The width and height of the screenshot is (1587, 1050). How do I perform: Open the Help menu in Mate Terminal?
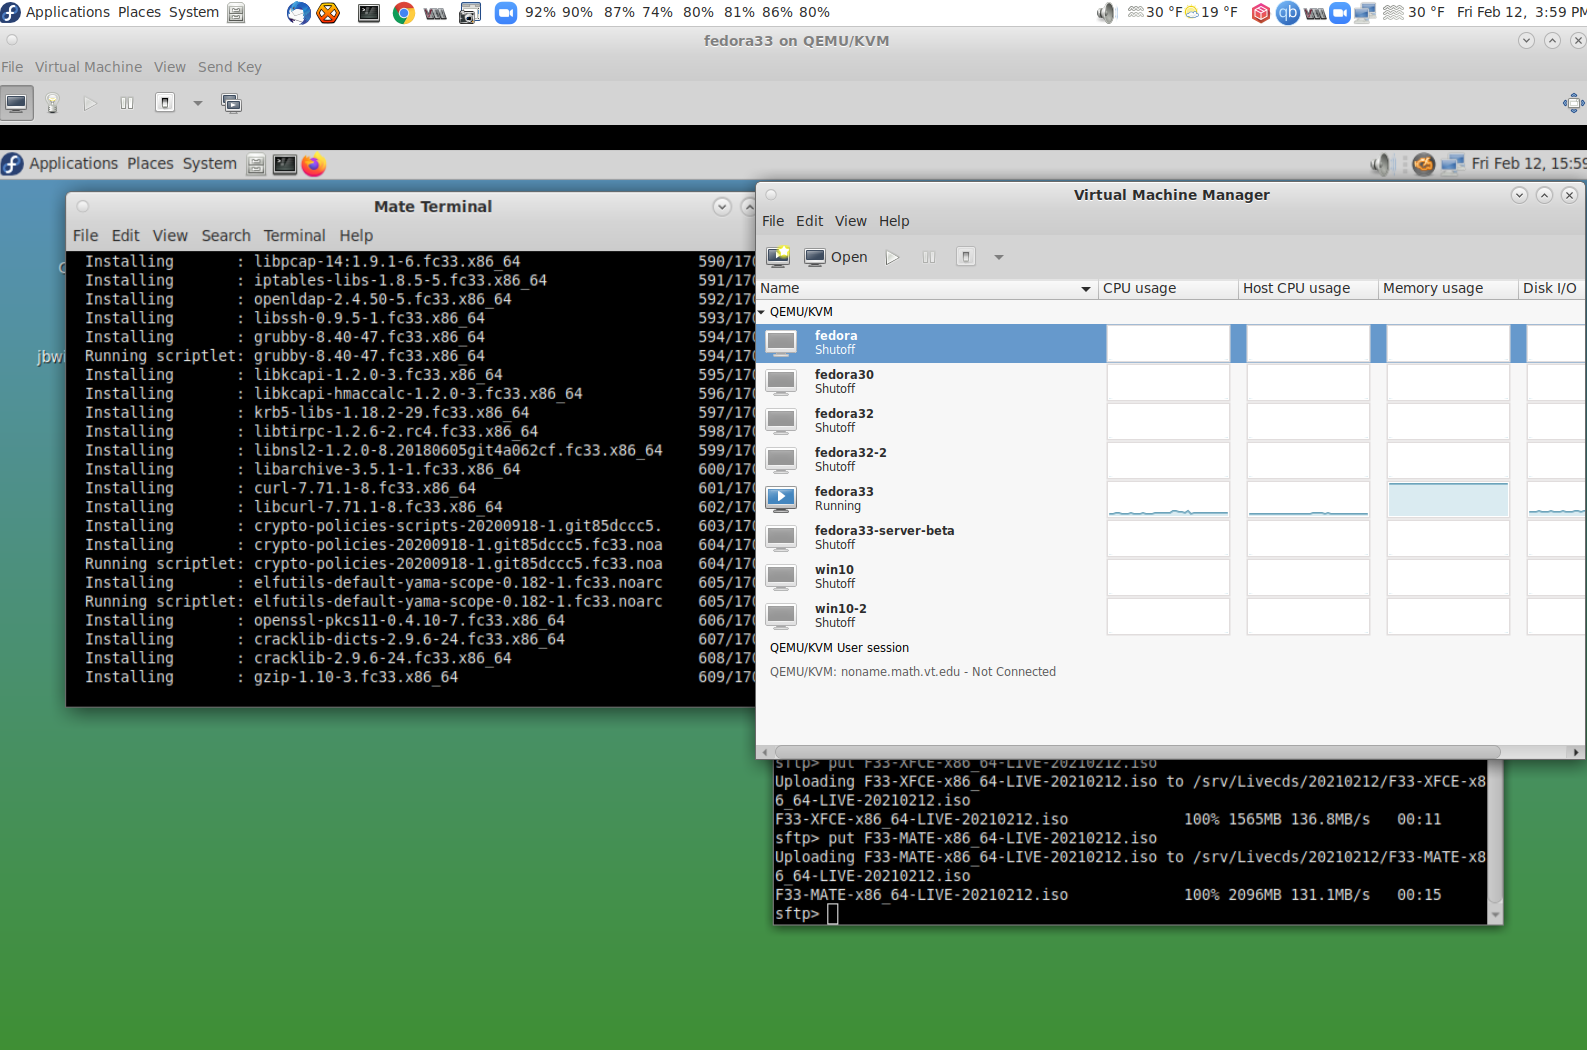click(356, 235)
